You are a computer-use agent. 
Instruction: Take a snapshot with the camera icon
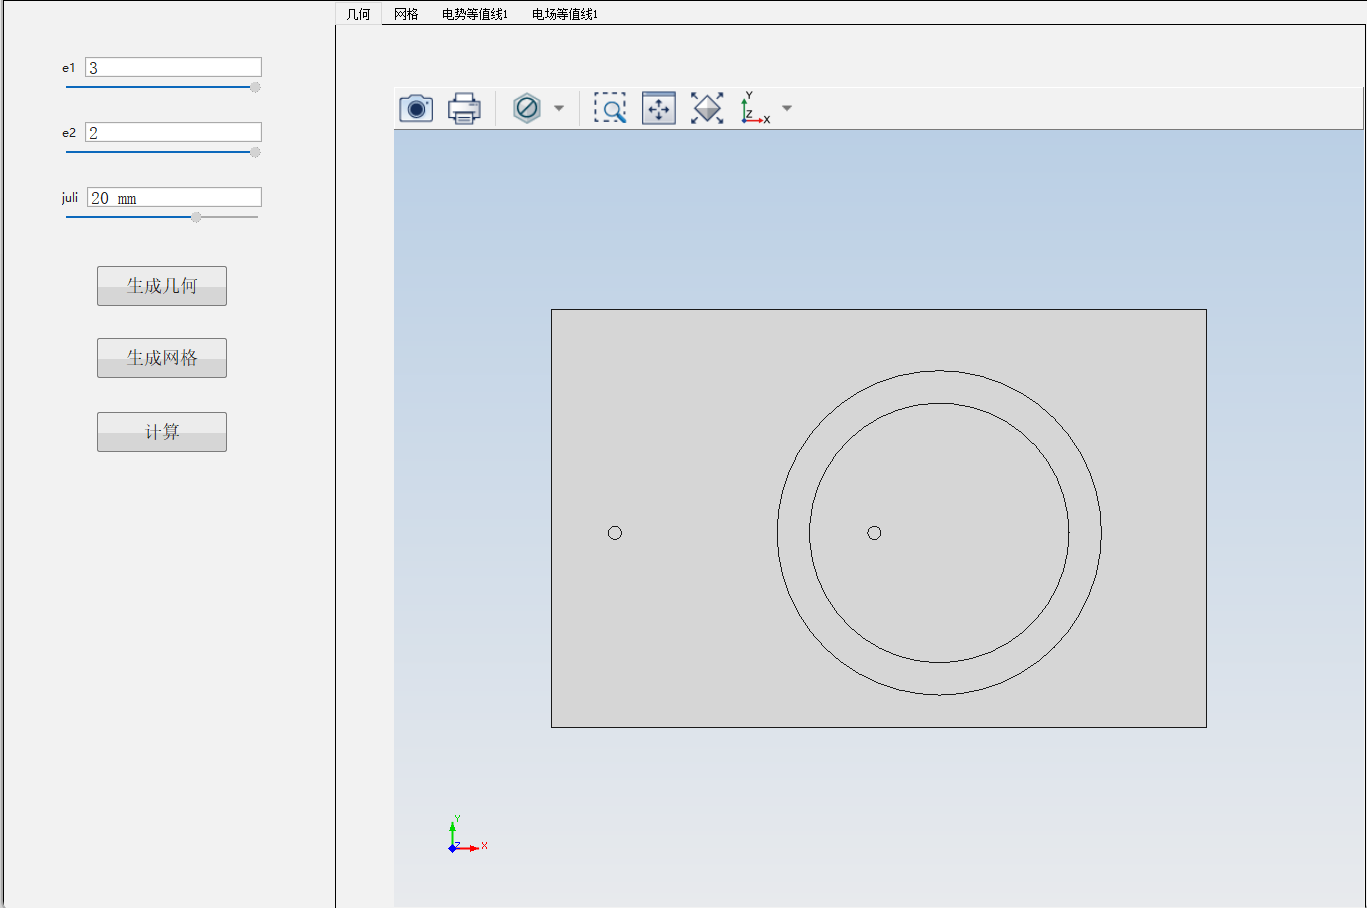pyautogui.click(x=416, y=108)
